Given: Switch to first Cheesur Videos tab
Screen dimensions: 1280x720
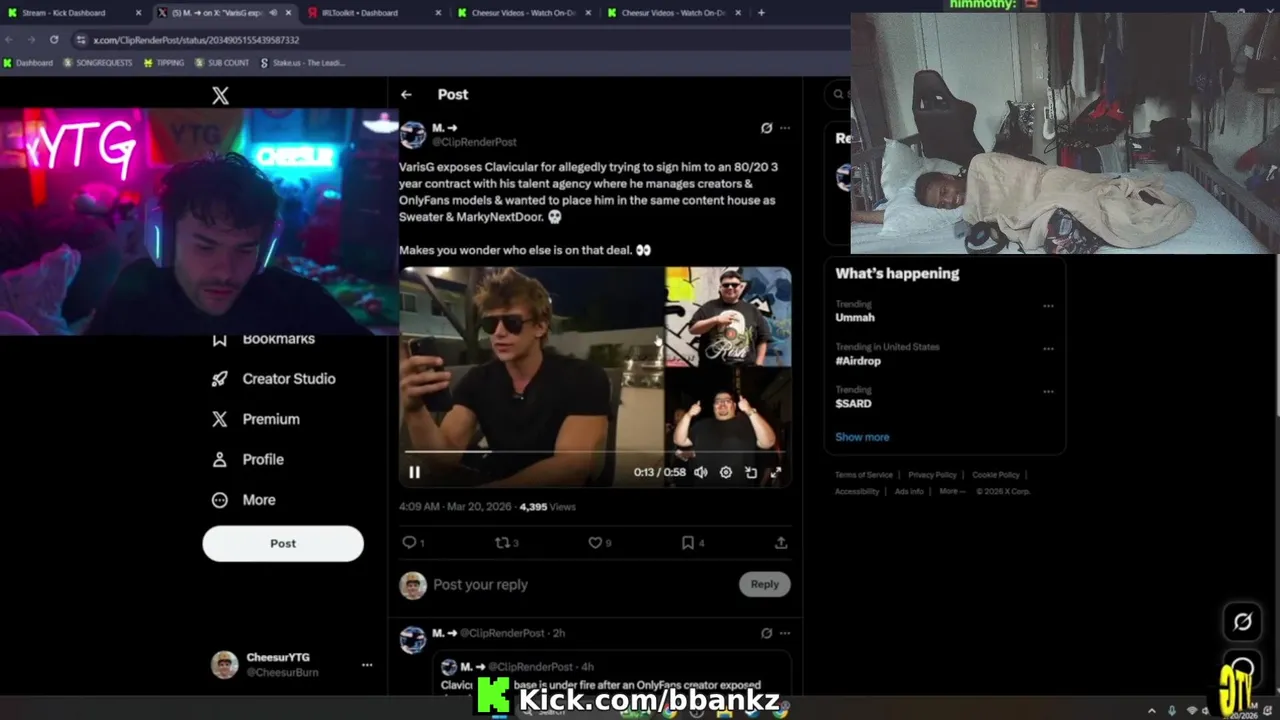Looking at the screenshot, I should pos(523,13).
